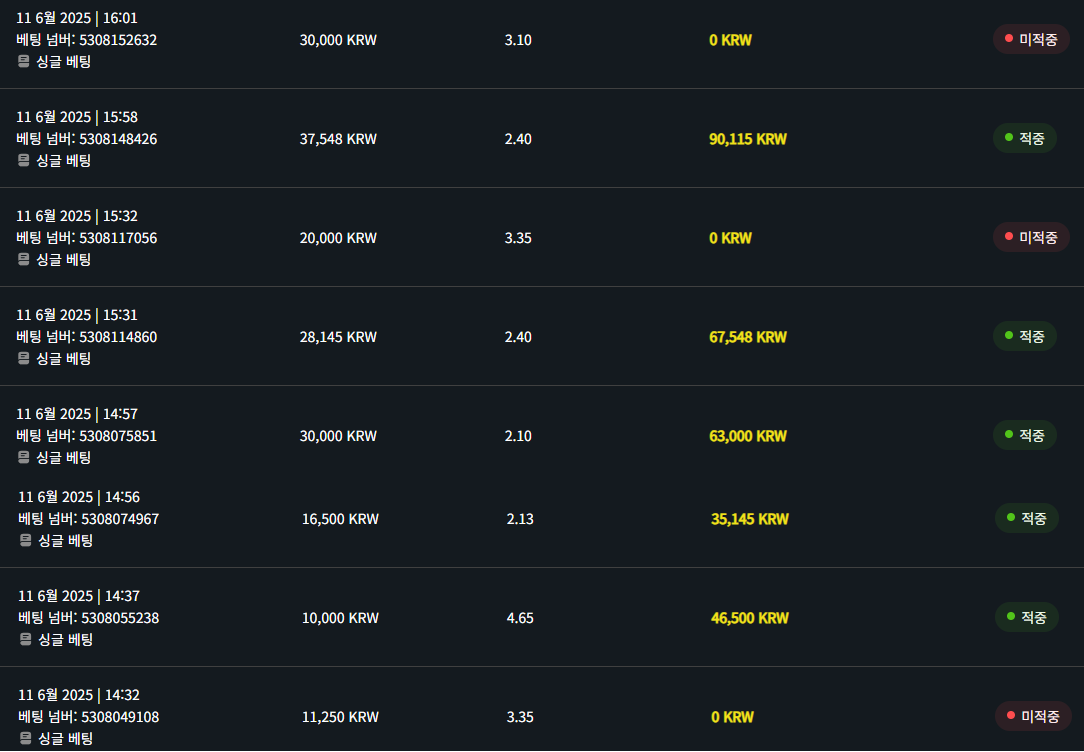Click the 싱글 베팅 icon below bet 5308114860

[24, 359]
